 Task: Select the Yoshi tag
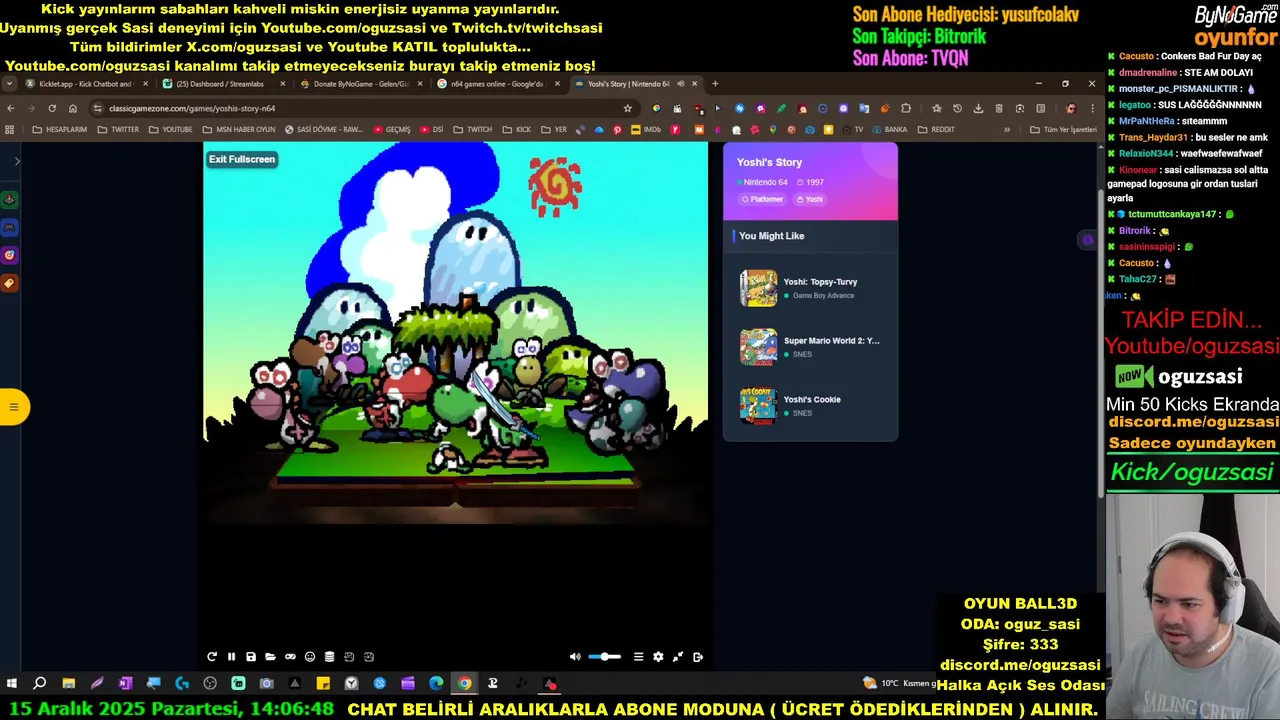(810, 199)
